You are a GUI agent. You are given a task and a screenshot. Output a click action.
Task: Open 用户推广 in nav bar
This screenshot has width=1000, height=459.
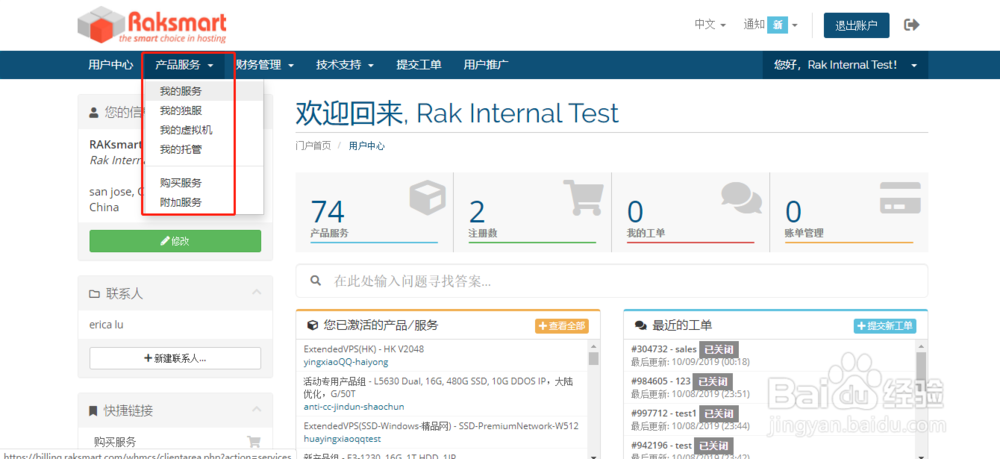click(486, 65)
